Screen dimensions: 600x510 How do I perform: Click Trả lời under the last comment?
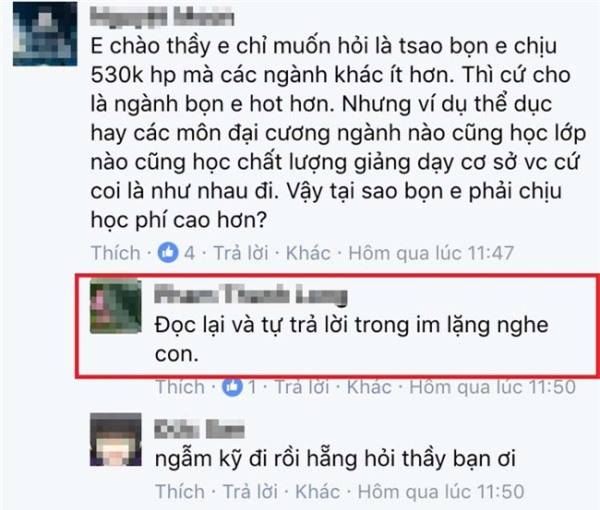(x=250, y=492)
